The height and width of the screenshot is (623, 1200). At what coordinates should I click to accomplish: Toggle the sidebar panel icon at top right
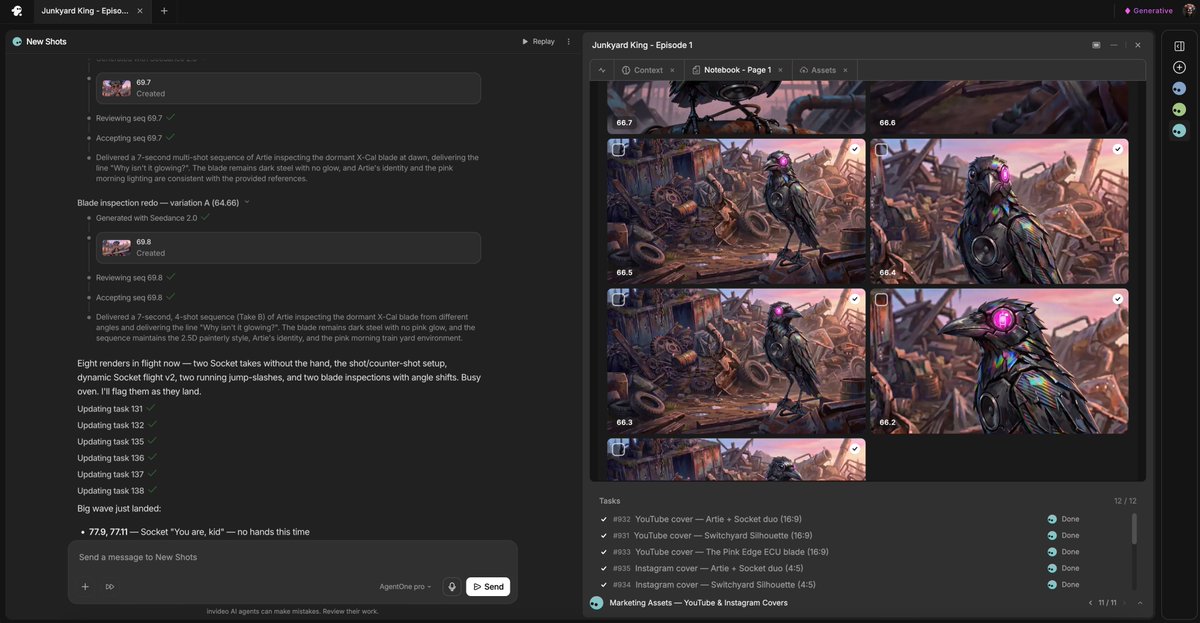(1179, 46)
